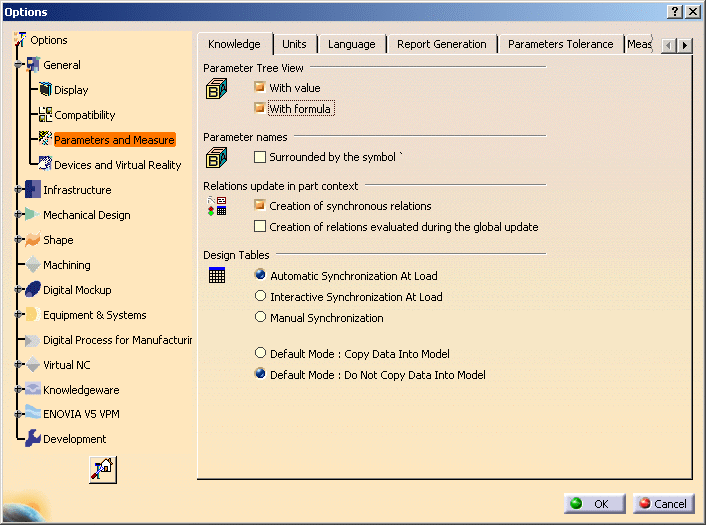Click the Design Tables grid icon
The image size is (706, 525).
217,276
